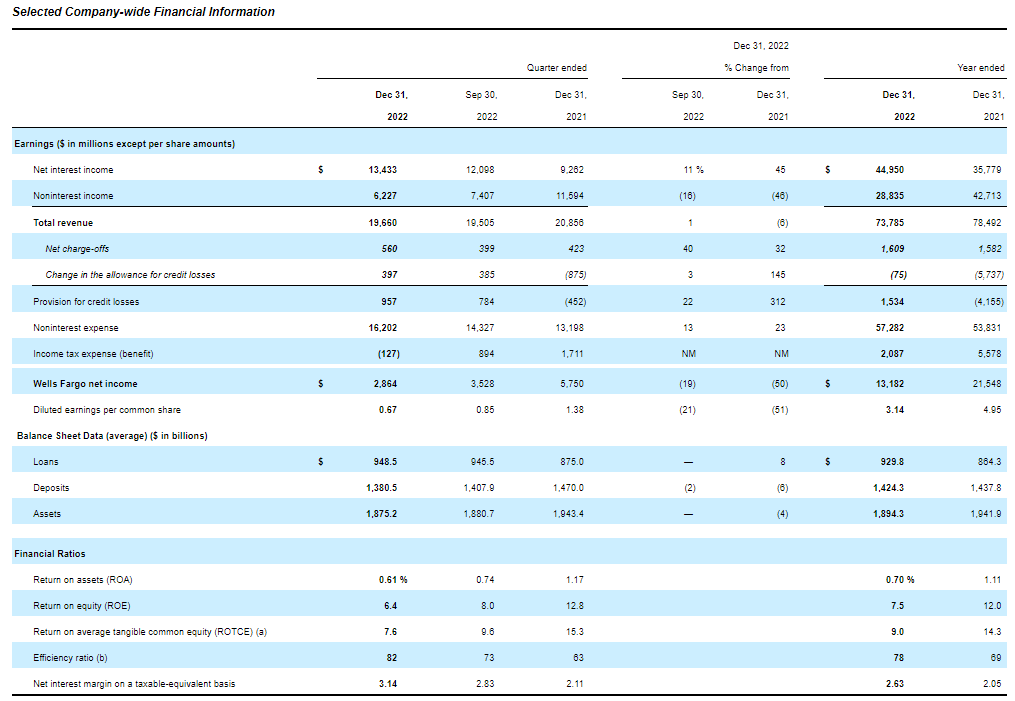Select "Change in the allowance for credit losses" label
Screen dimensions: 1015x701
click(x=130, y=274)
